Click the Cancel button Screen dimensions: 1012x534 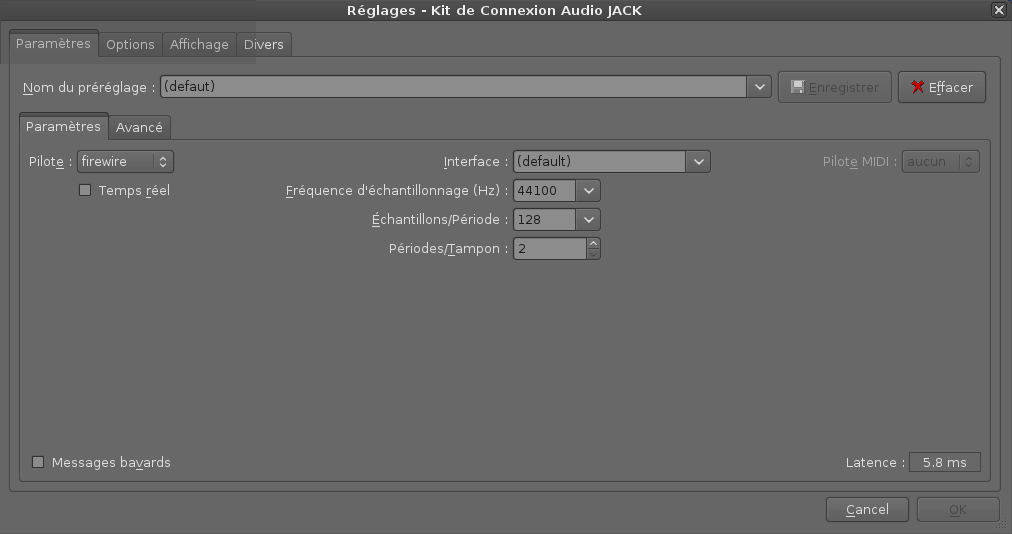coord(867,509)
